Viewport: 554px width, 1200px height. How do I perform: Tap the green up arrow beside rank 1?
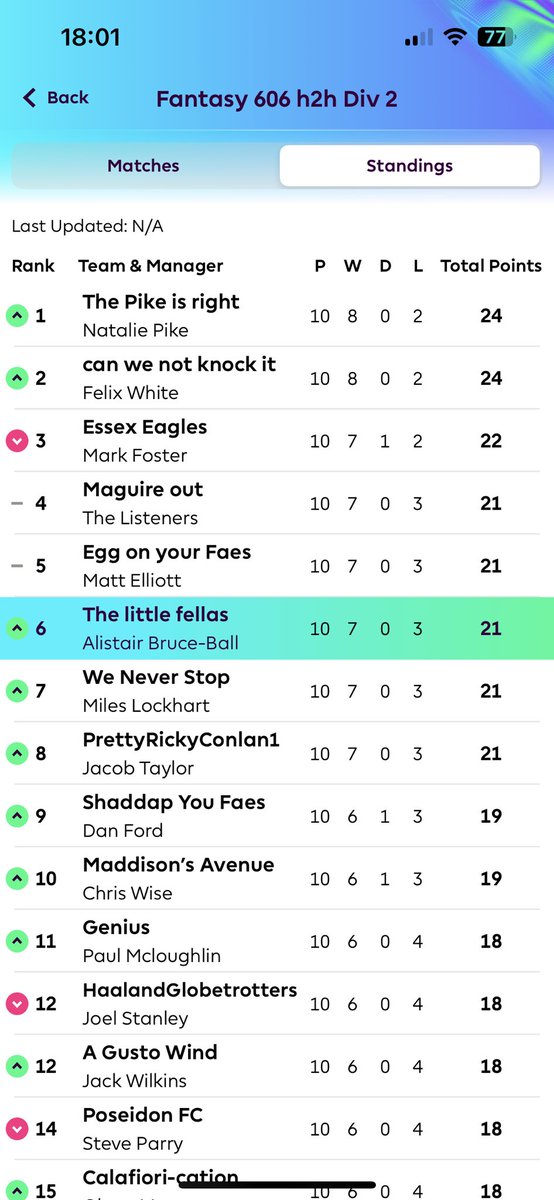pyautogui.click(x=16, y=316)
